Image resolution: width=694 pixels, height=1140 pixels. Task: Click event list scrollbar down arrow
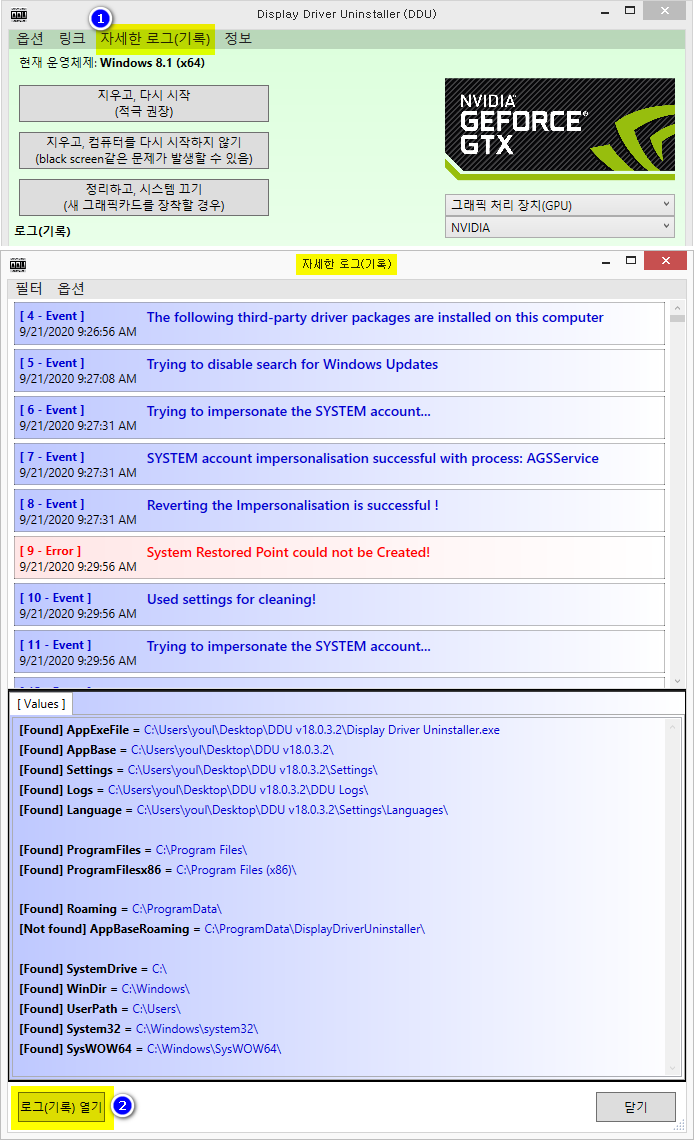[677, 681]
